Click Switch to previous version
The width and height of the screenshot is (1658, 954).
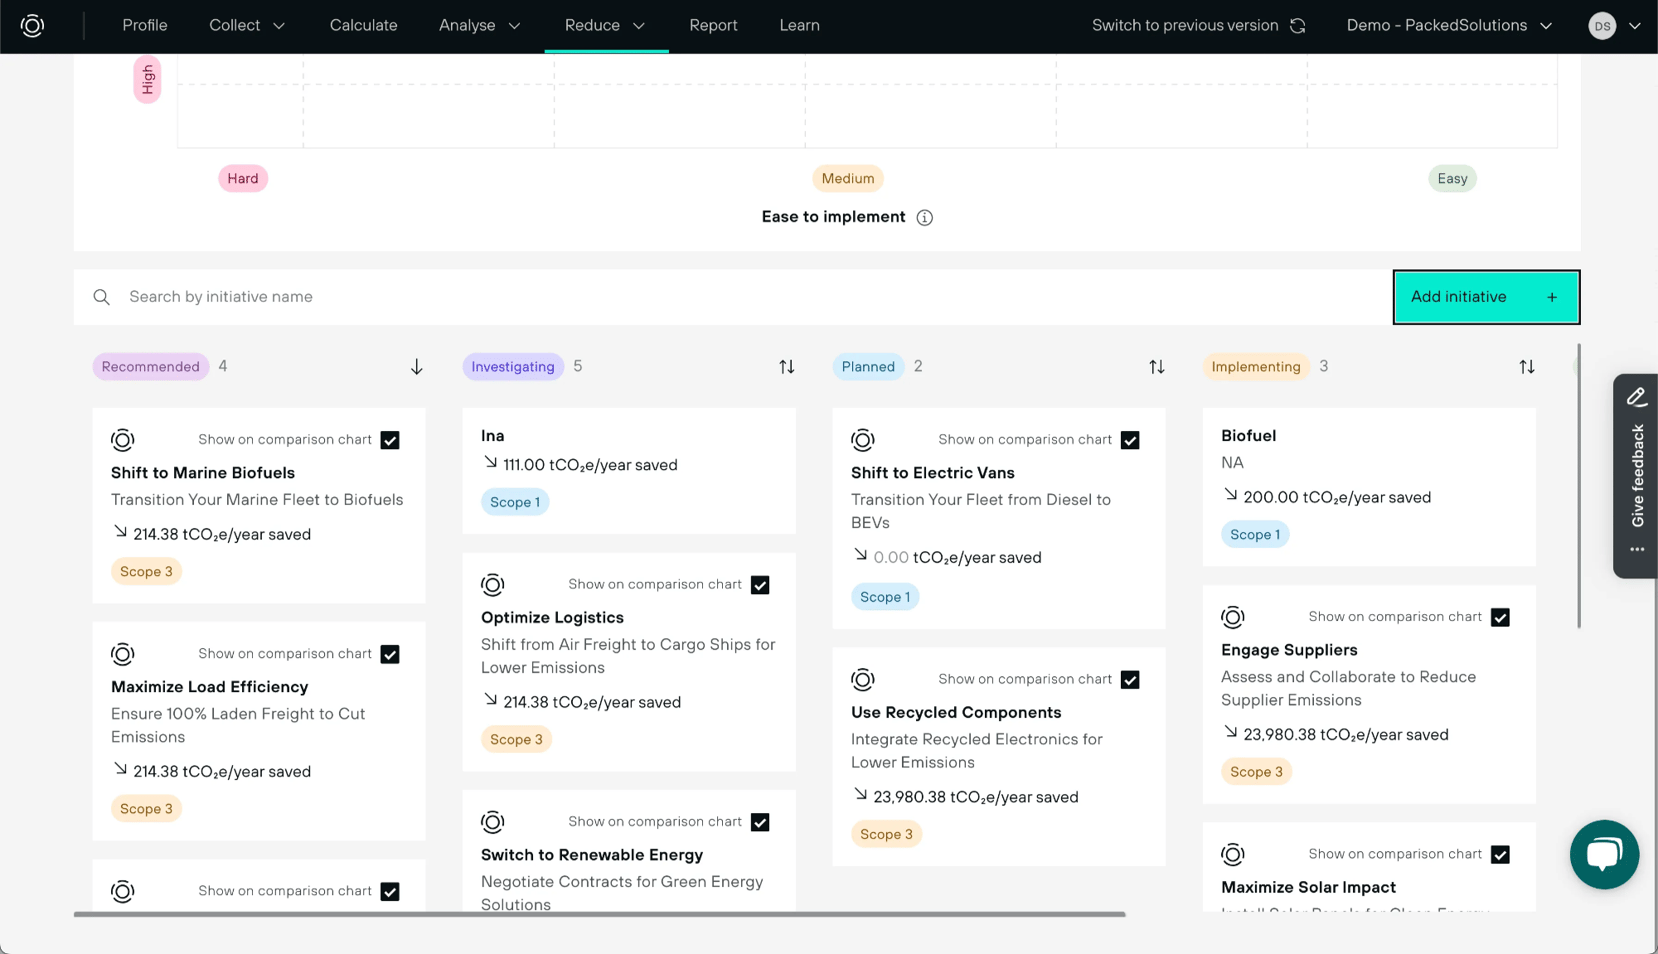click(1184, 25)
